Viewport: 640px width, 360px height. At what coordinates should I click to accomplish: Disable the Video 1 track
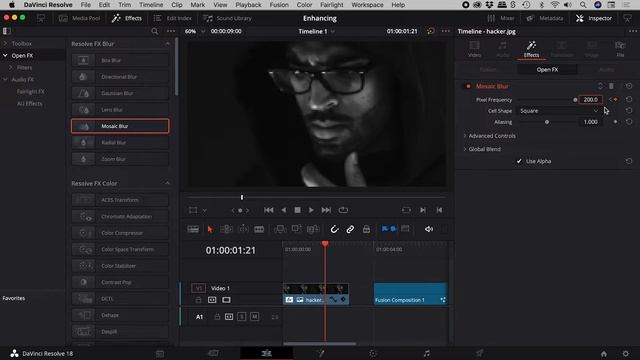tap(226, 300)
